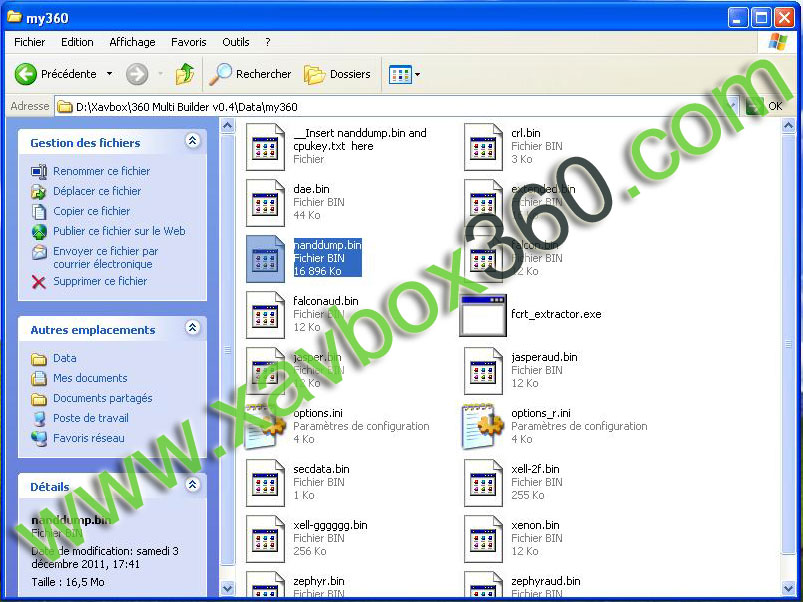Minimize the my360 window
The image size is (803, 602).
737,18
